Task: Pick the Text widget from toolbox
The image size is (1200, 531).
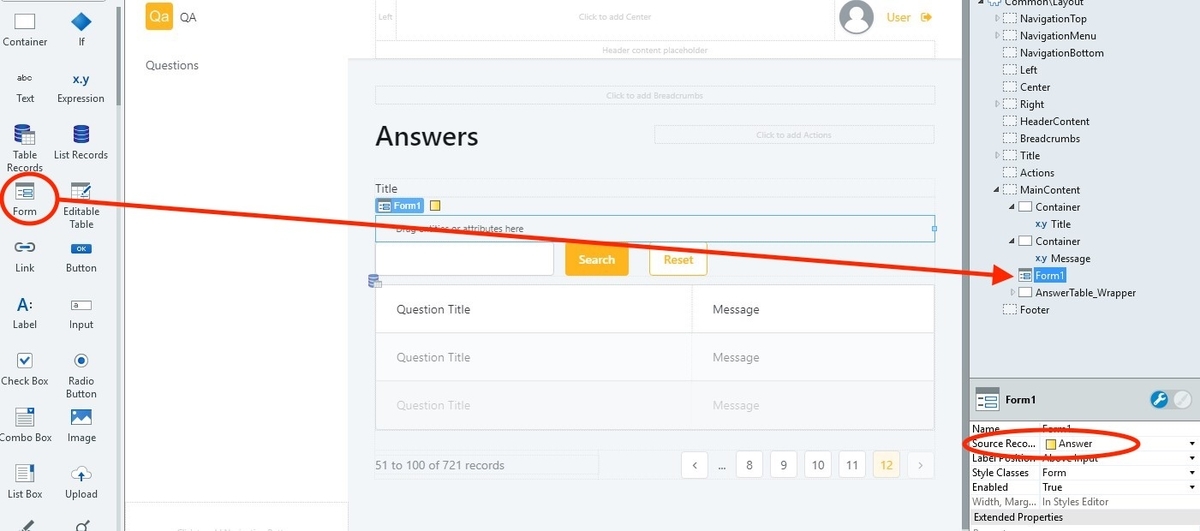Action: click(25, 87)
